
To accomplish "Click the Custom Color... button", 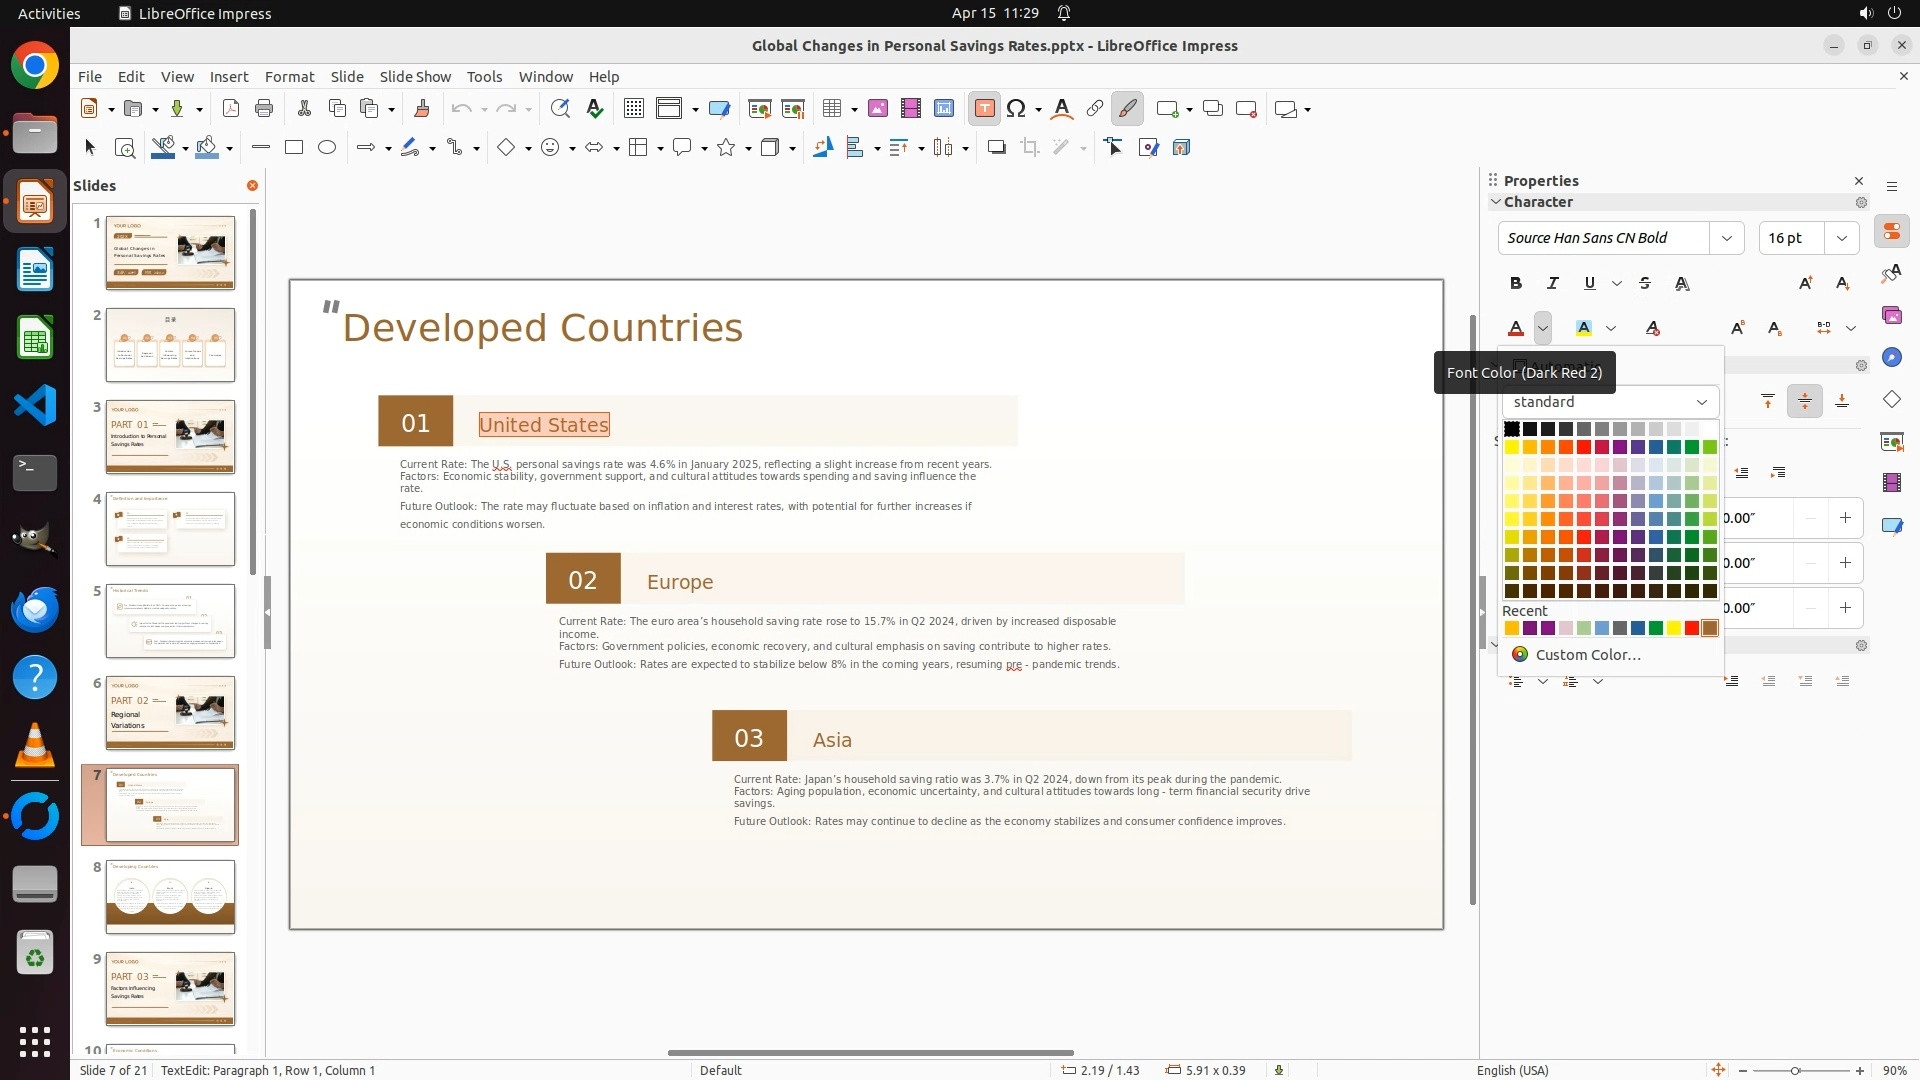I will pos(1588,655).
